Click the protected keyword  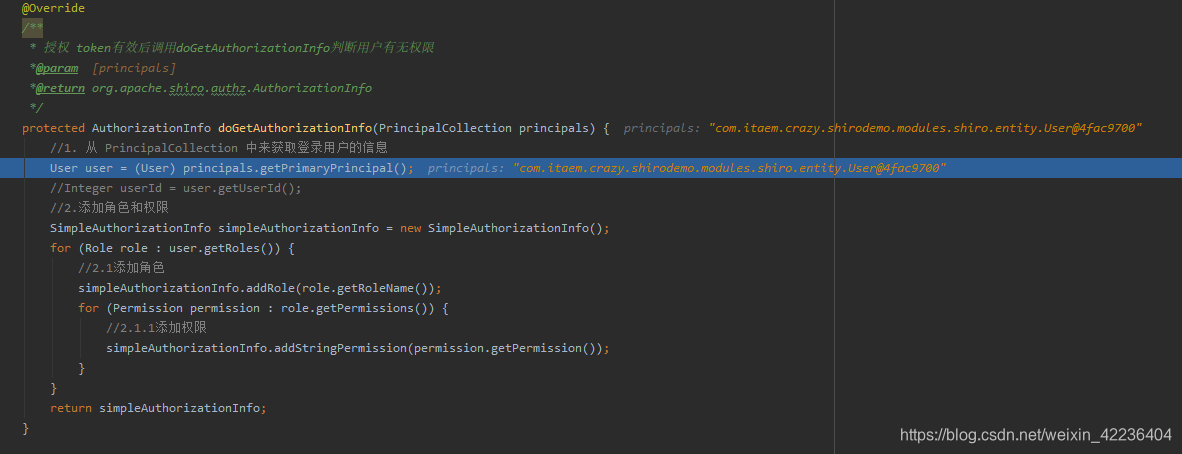[x=54, y=128]
